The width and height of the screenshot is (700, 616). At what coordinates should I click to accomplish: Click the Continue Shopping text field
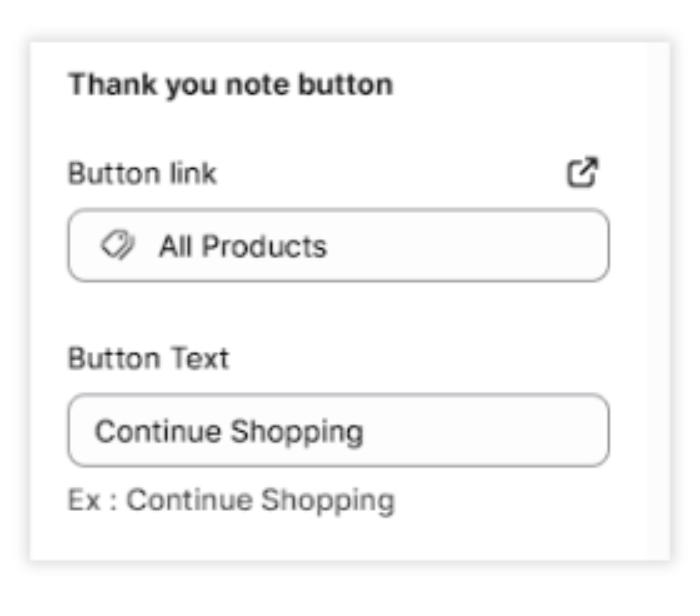pyautogui.click(x=338, y=431)
